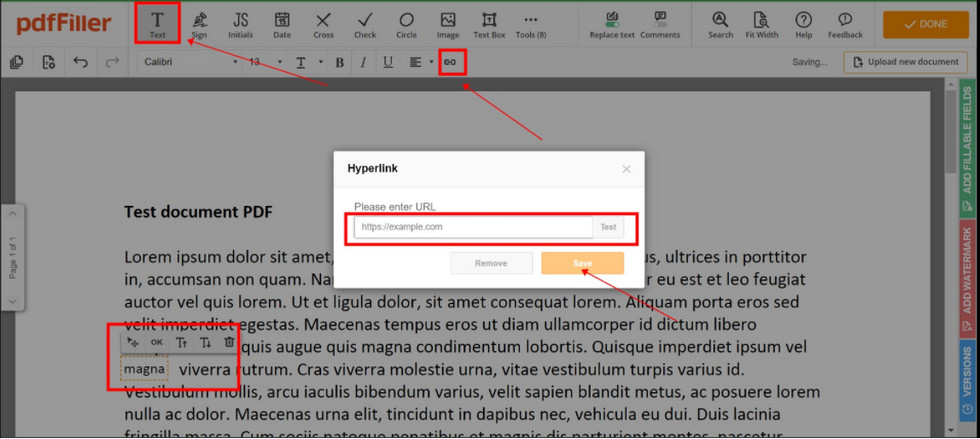Screen dimensions: 980x439
Task: Click the Remove button in Hyperlink dialog
Action: (x=491, y=263)
